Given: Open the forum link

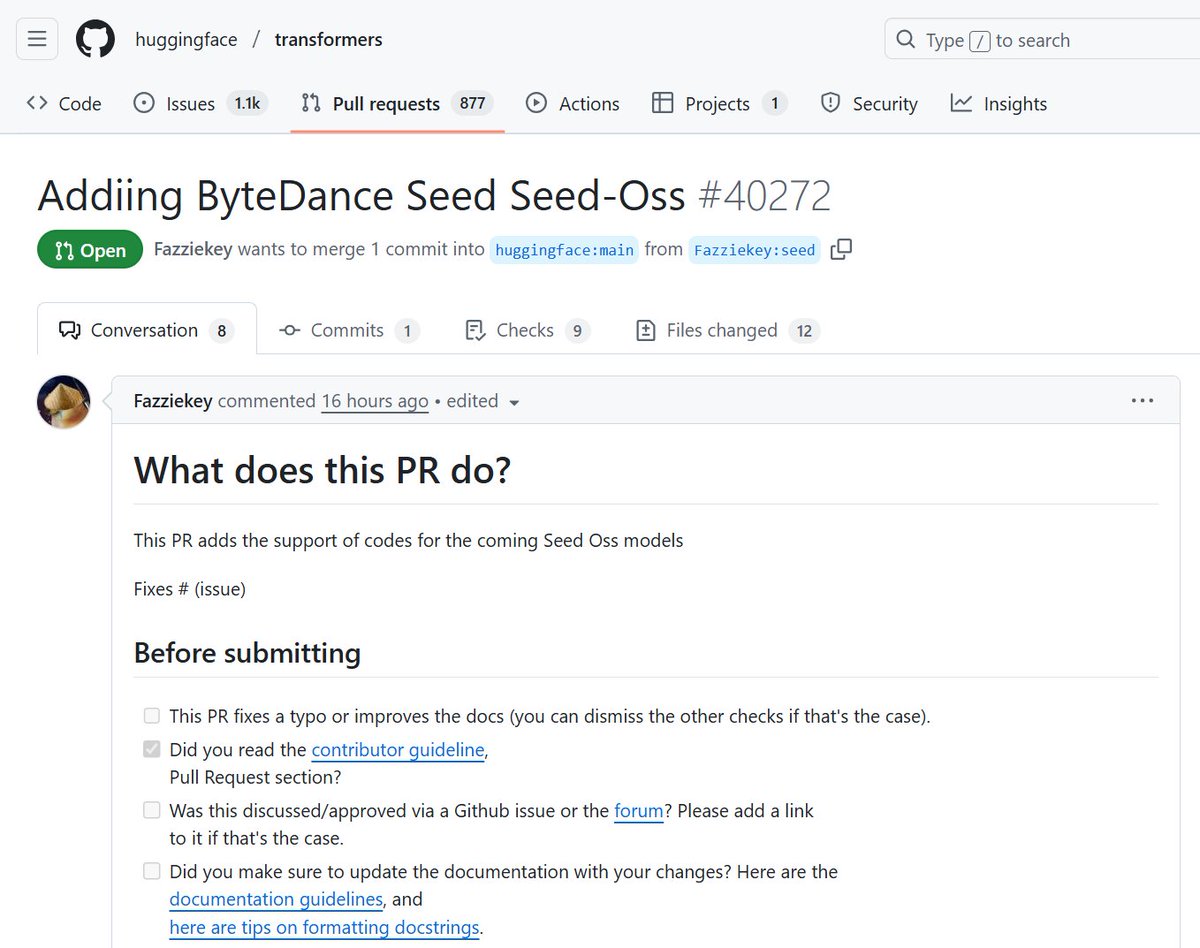Looking at the screenshot, I should [x=639, y=811].
